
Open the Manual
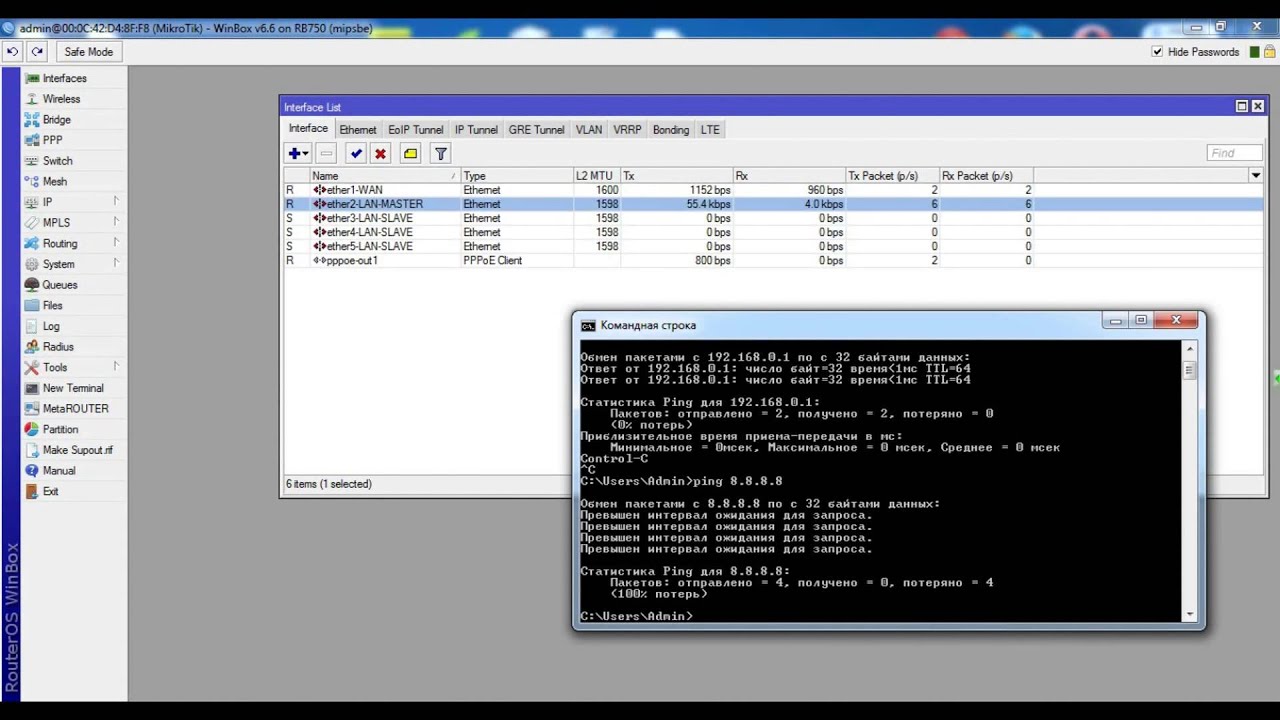point(59,471)
